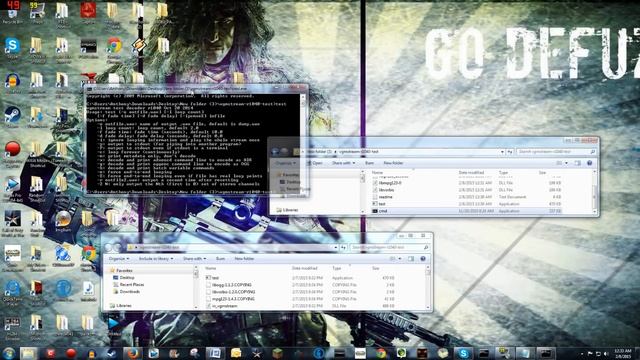Select Downloads under Favorites
This screenshot has width=640, height=360.
click(x=130, y=291)
